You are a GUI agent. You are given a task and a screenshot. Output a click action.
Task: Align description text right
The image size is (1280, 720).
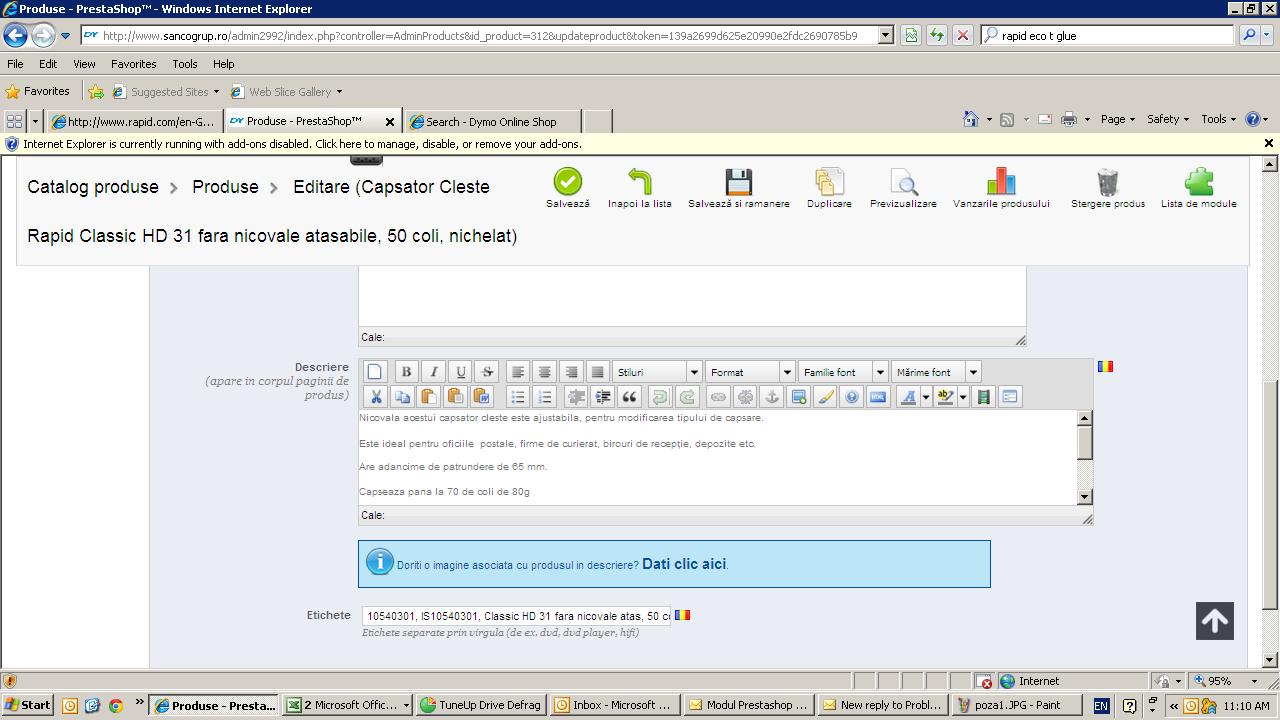571,372
